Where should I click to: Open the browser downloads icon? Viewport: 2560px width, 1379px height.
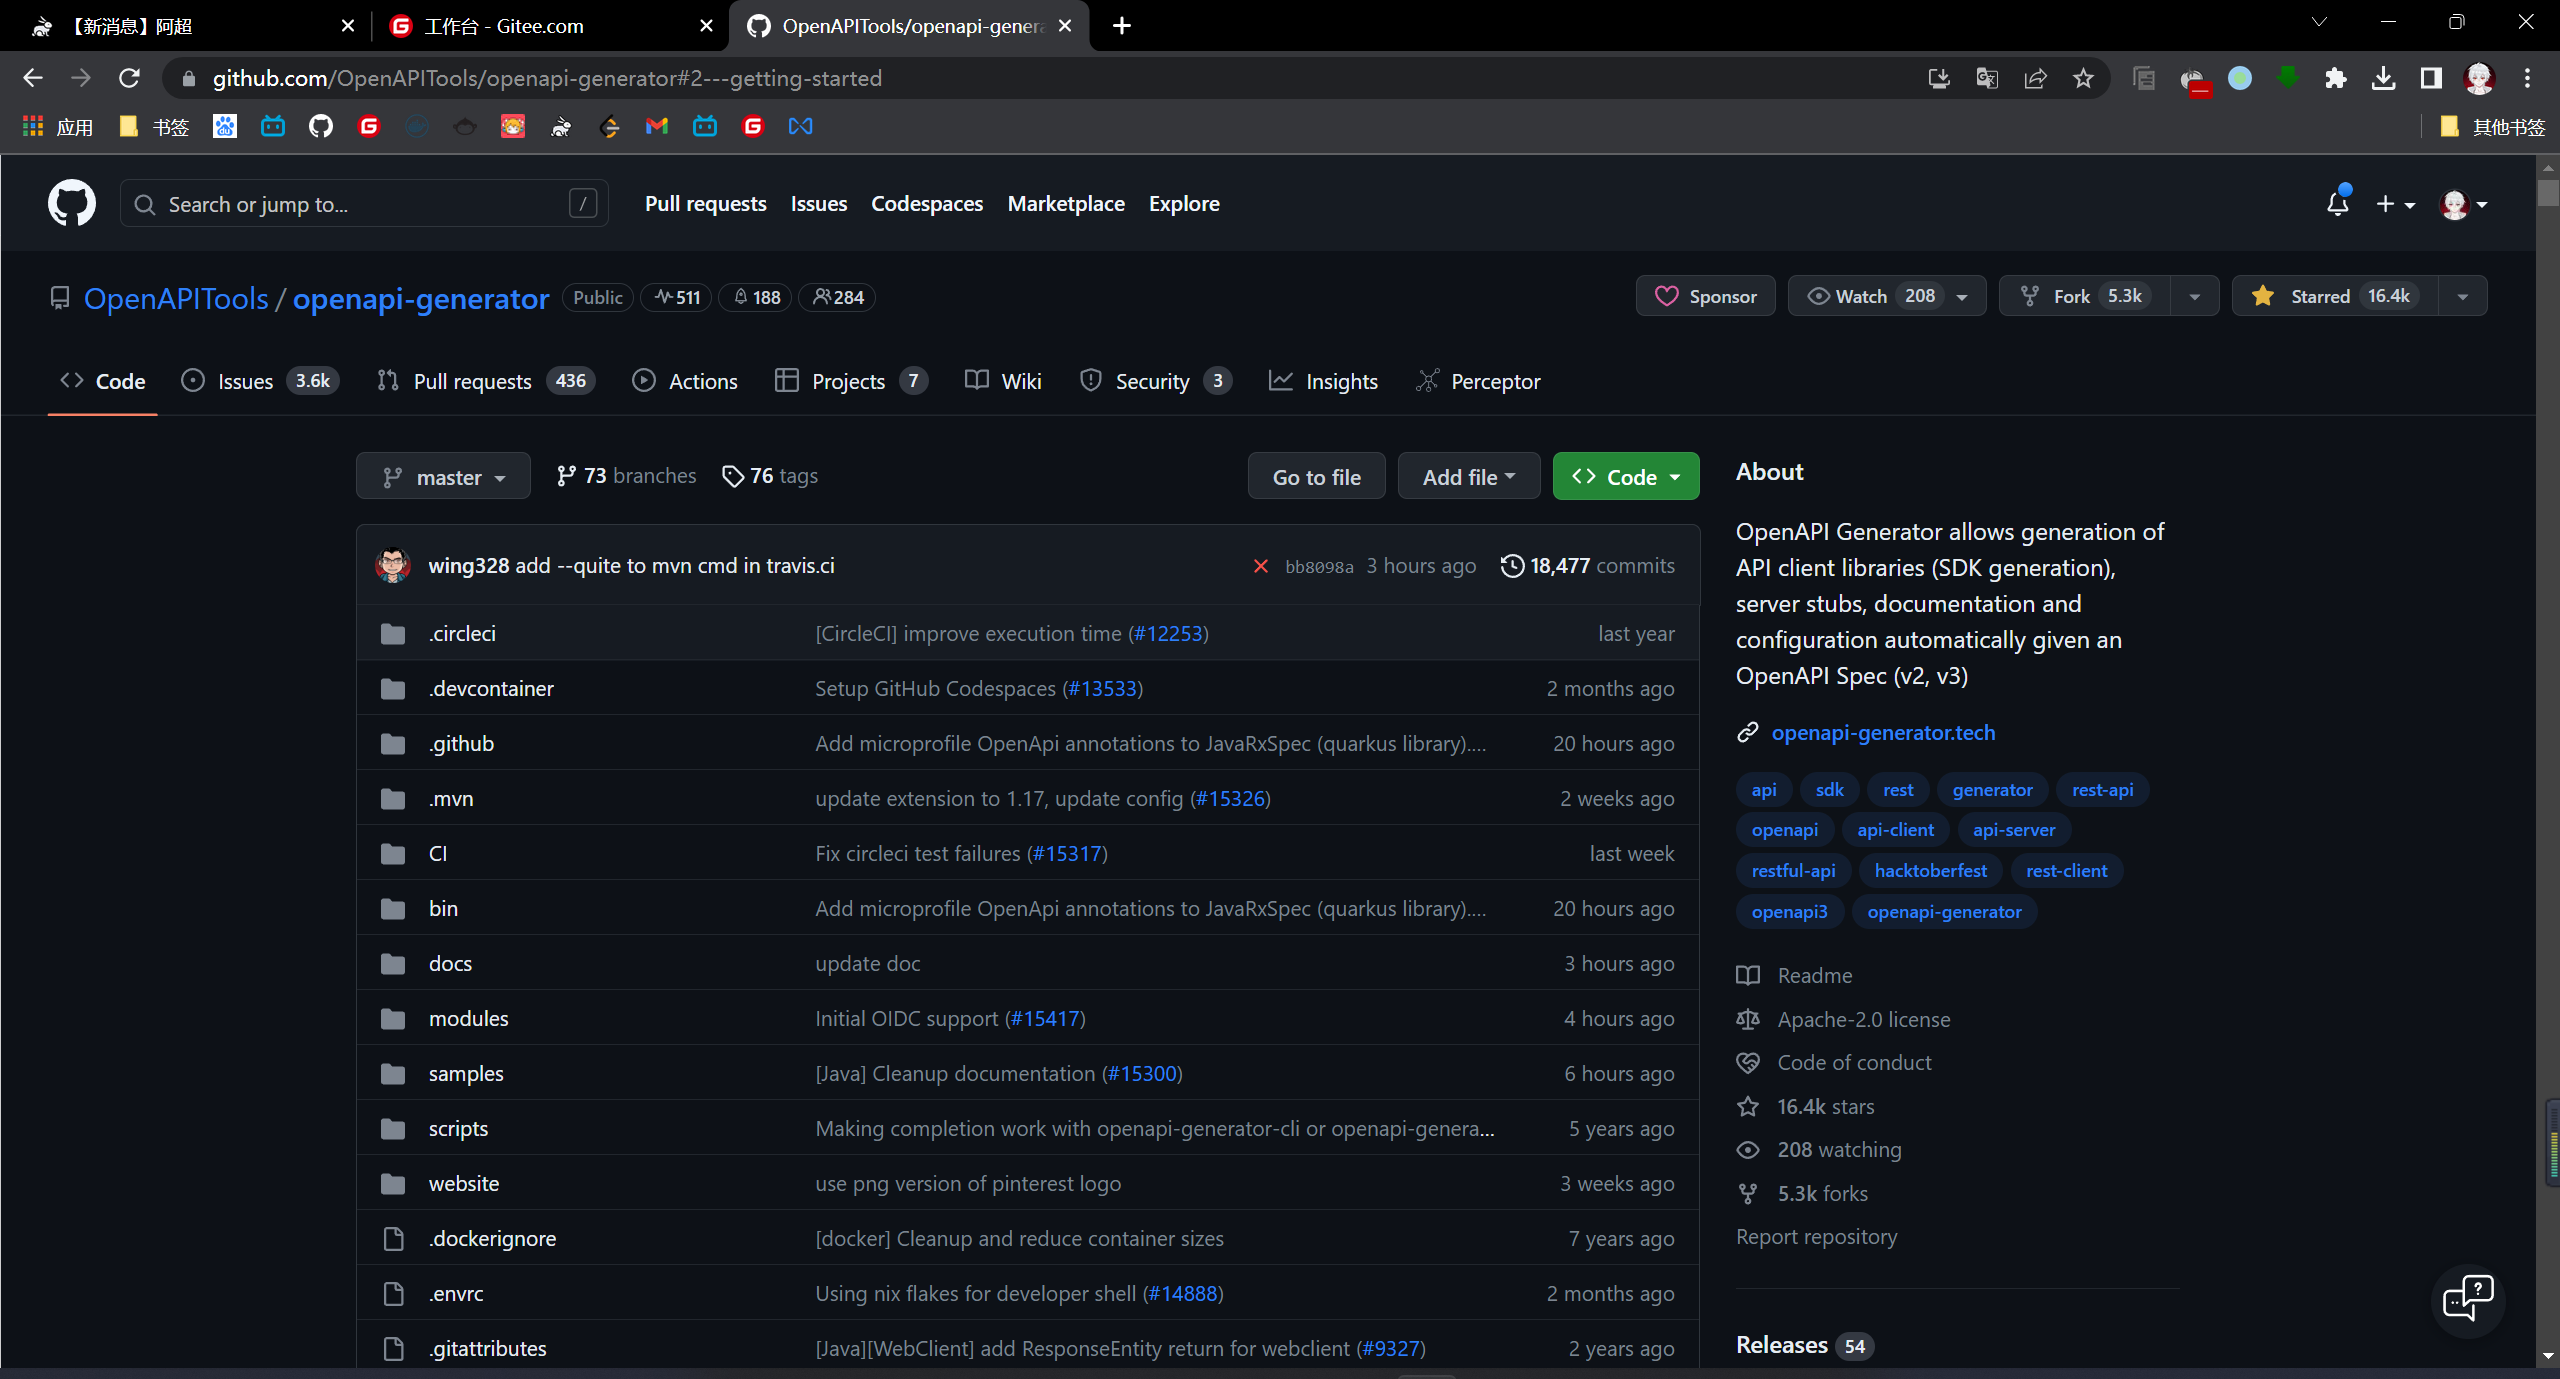pos(2383,78)
